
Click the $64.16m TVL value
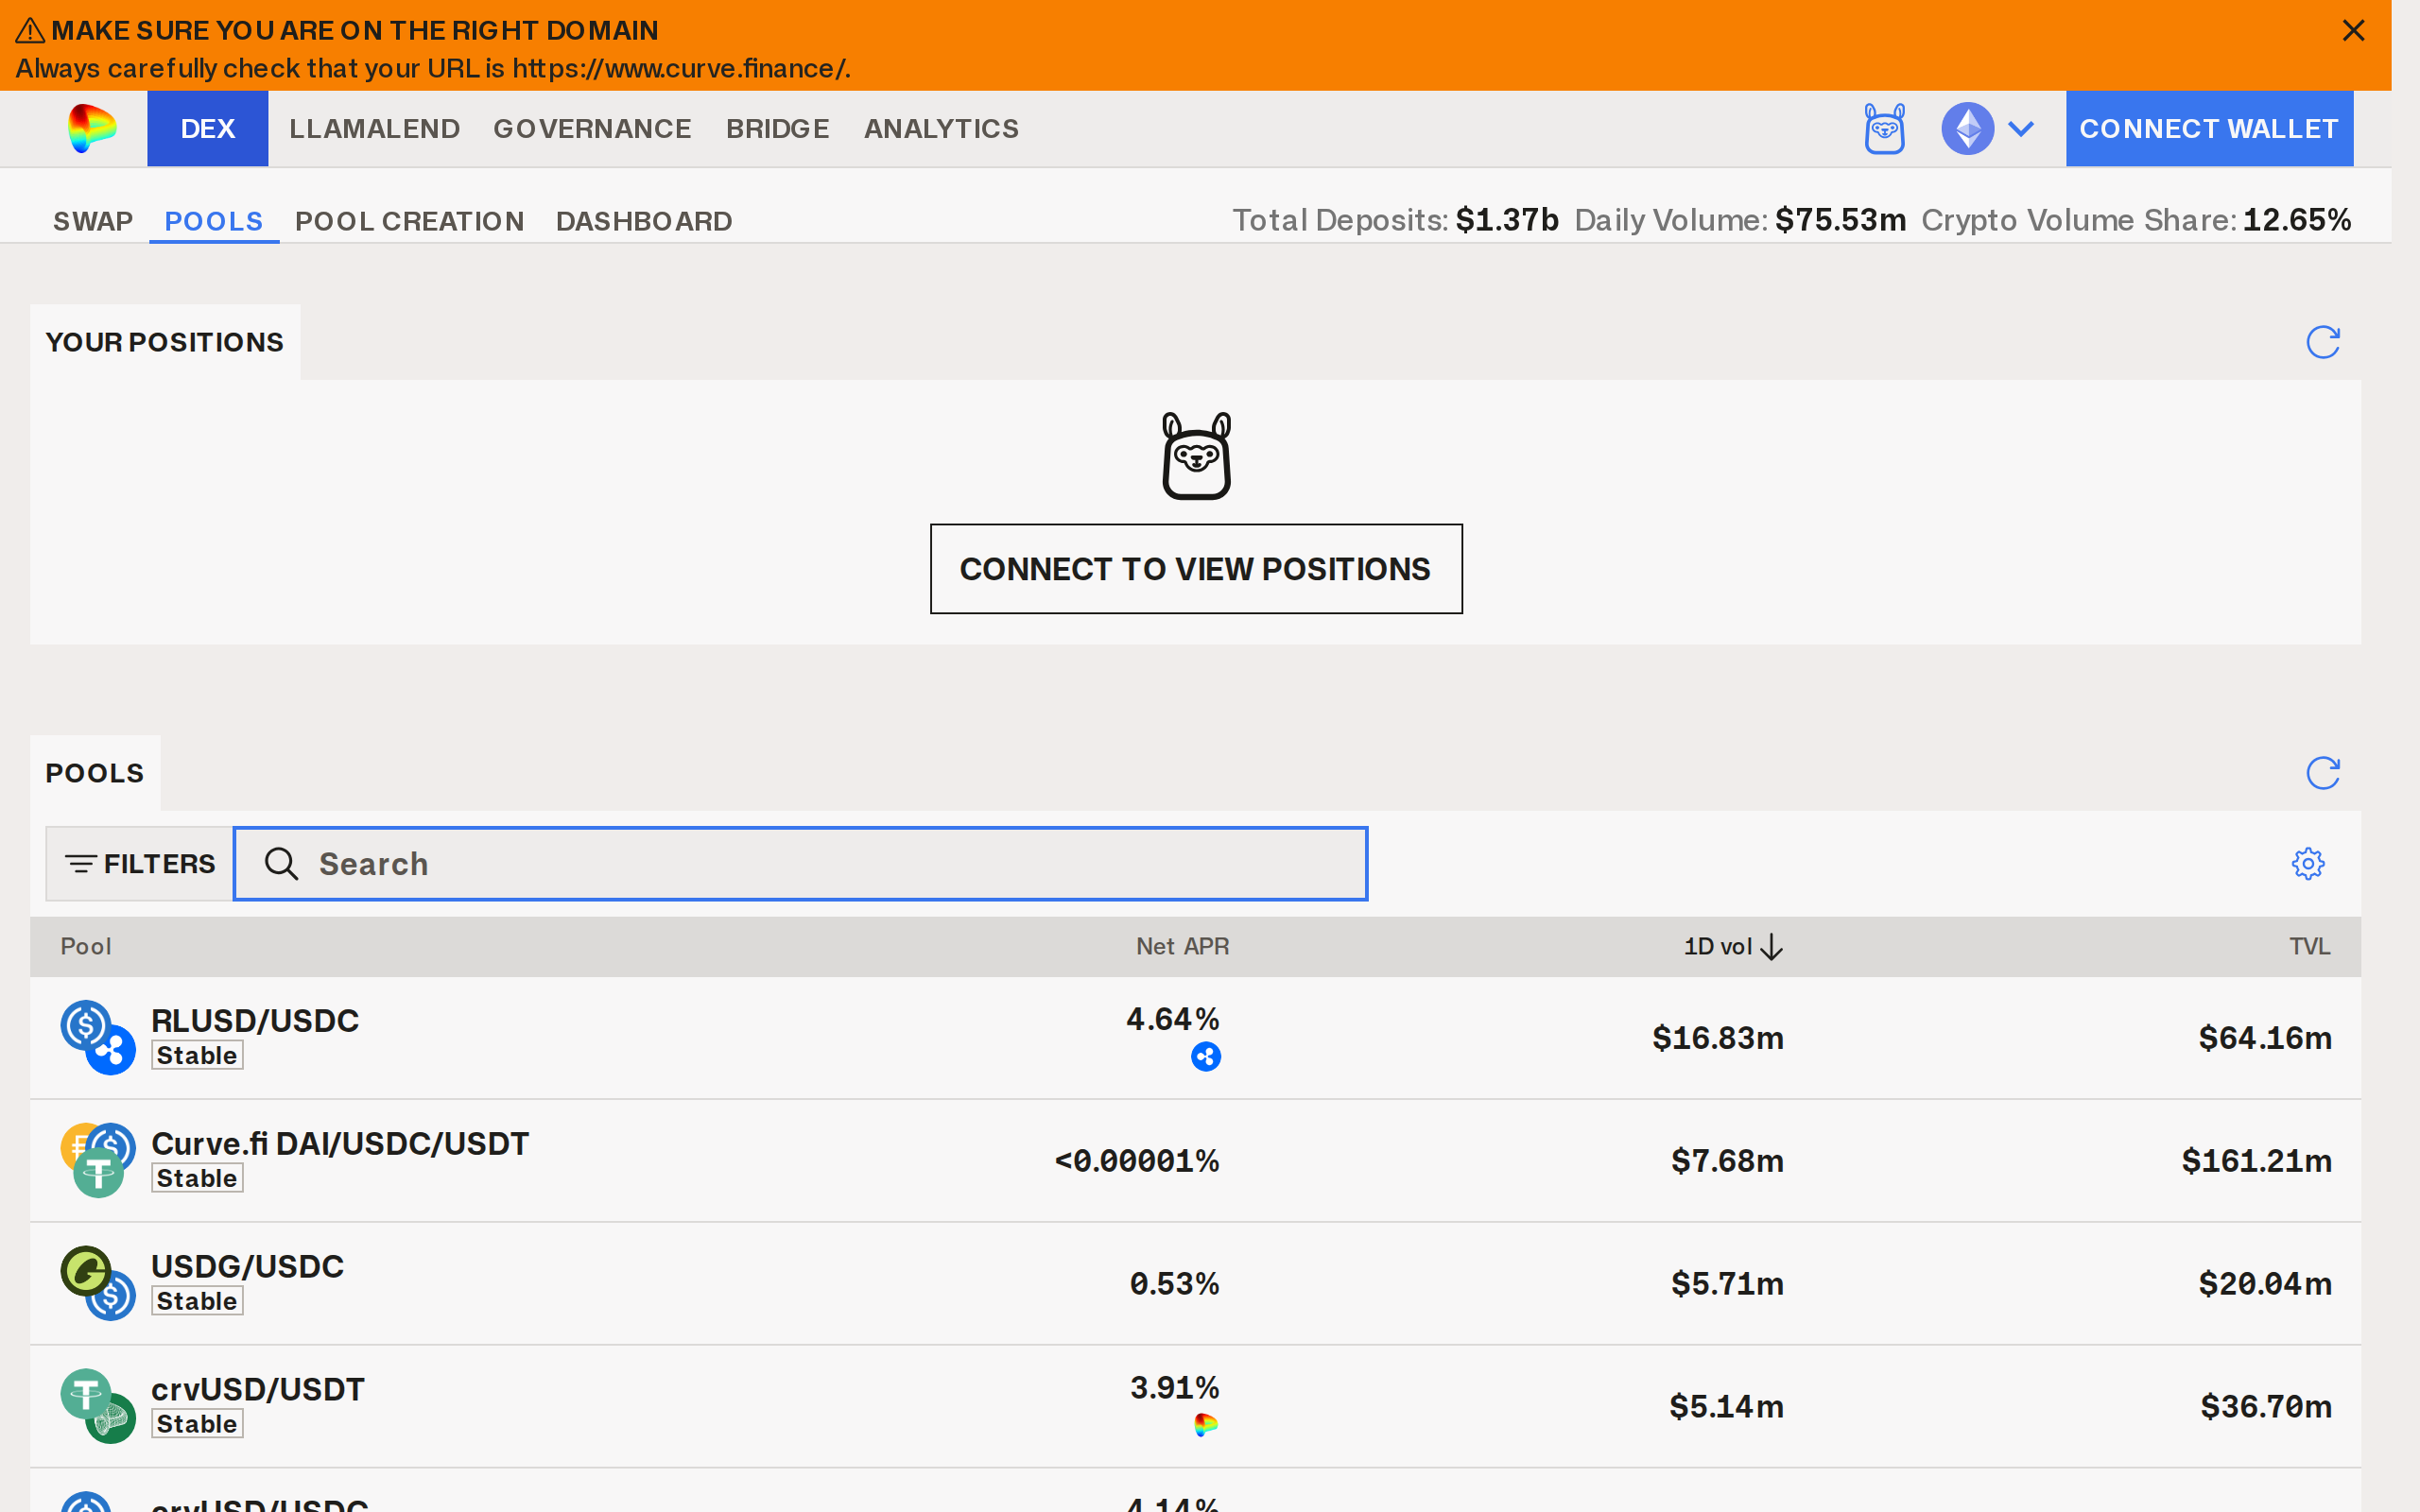[x=2265, y=1038]
